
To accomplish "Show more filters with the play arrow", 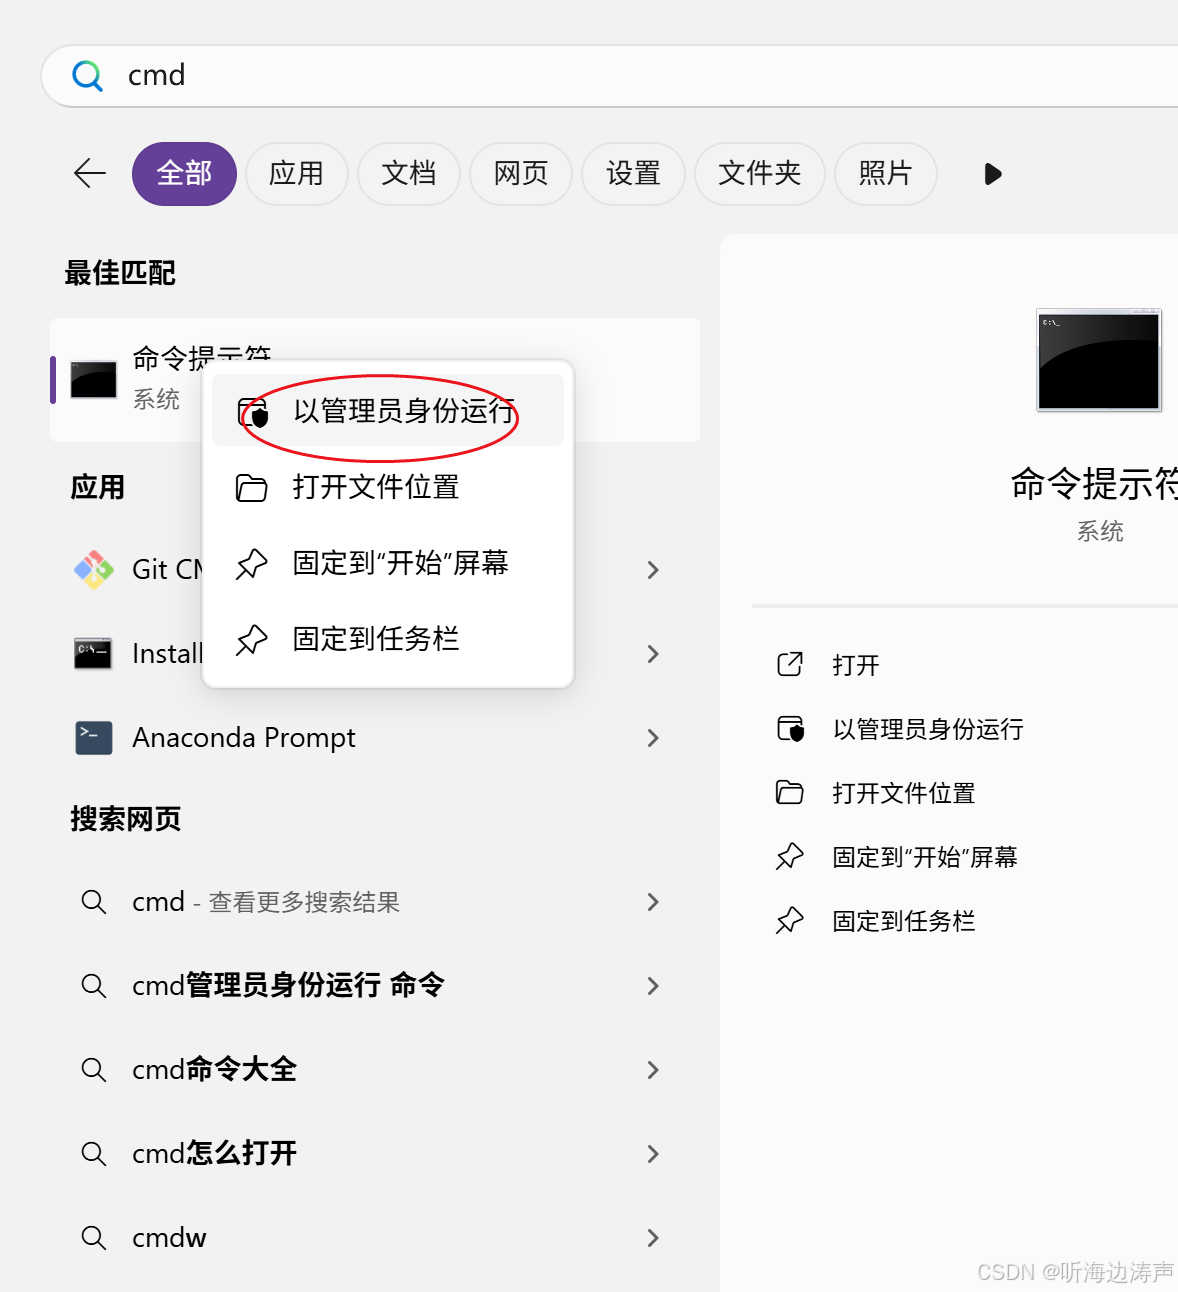I will click(x=992, y=174).
